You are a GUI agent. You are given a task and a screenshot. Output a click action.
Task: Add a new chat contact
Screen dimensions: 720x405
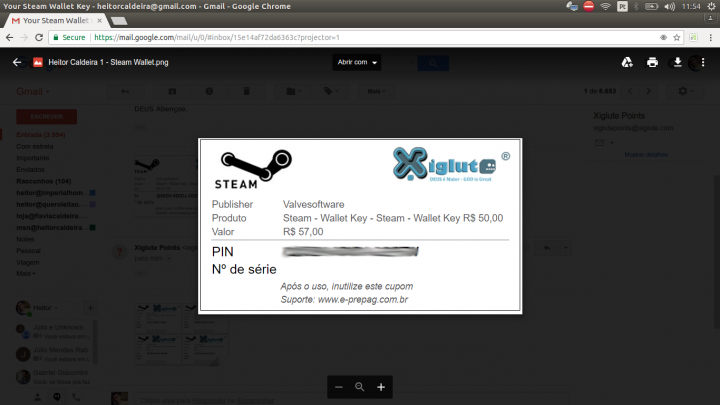(90, 308)
